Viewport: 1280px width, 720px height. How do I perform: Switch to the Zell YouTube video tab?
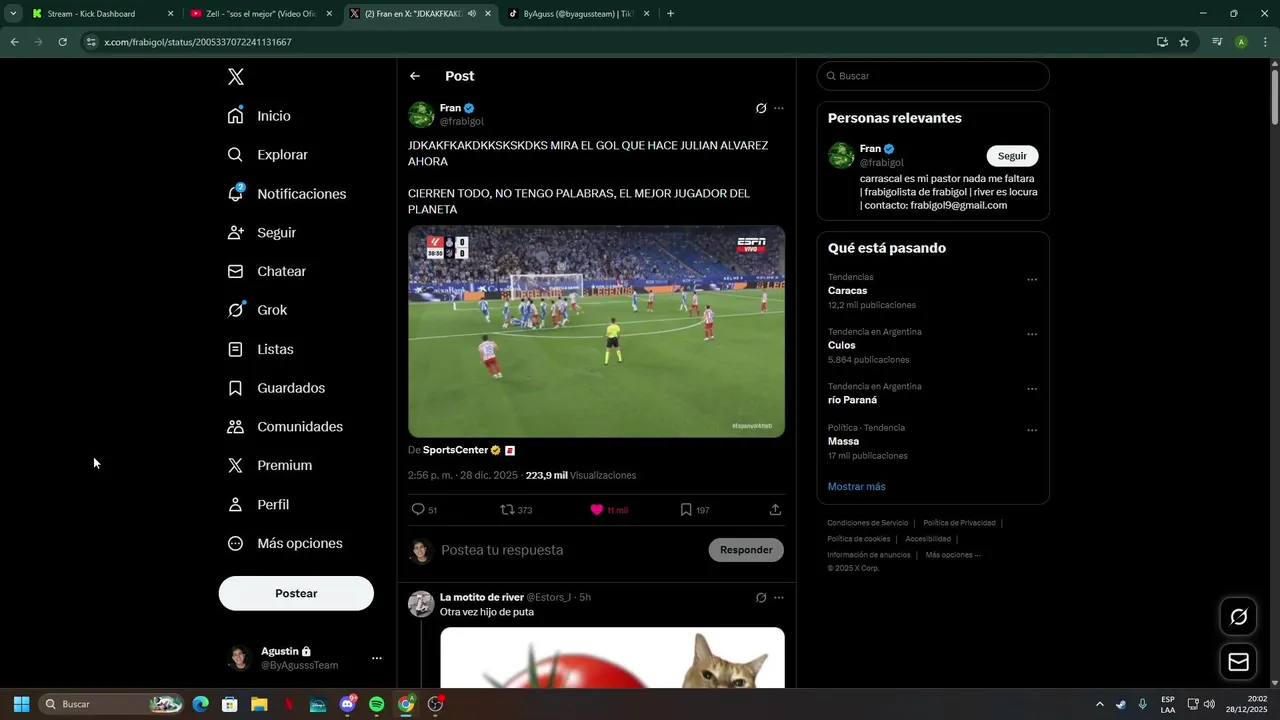pos(262,14)
